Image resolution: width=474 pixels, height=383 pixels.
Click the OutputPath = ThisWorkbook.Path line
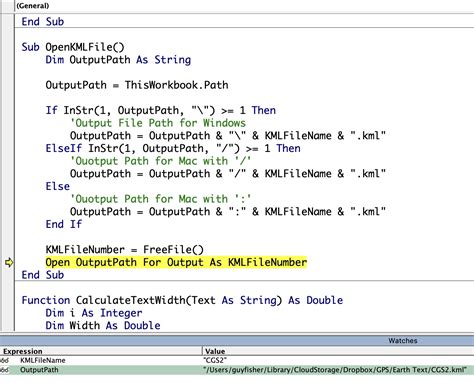[x=137, y=85]
